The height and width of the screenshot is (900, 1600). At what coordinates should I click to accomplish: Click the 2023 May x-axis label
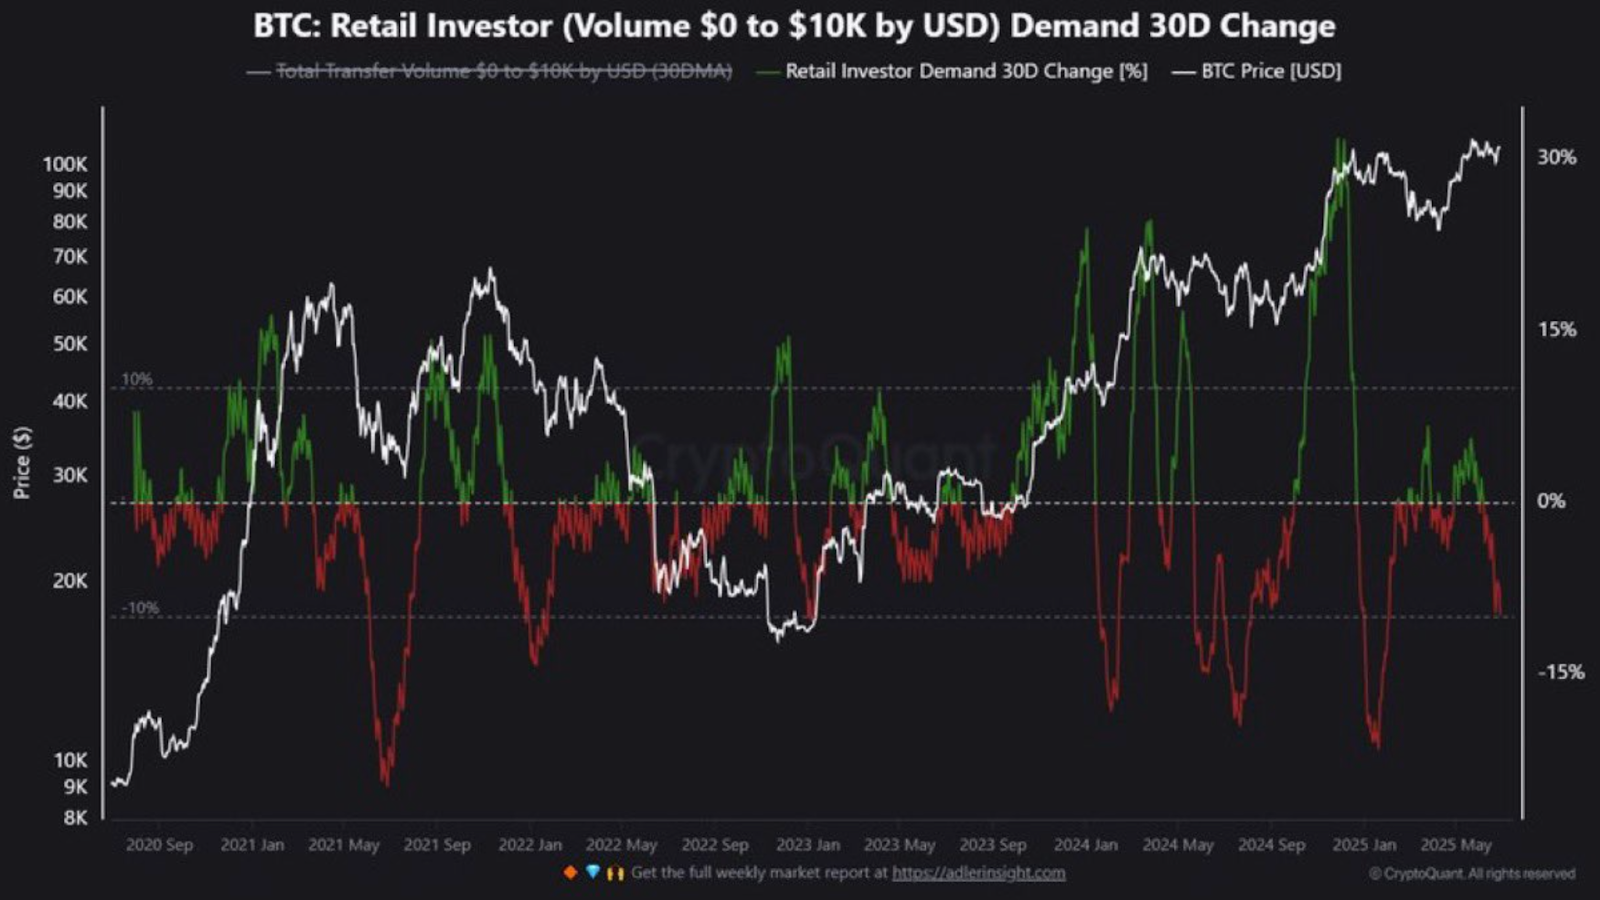point(900,845)
